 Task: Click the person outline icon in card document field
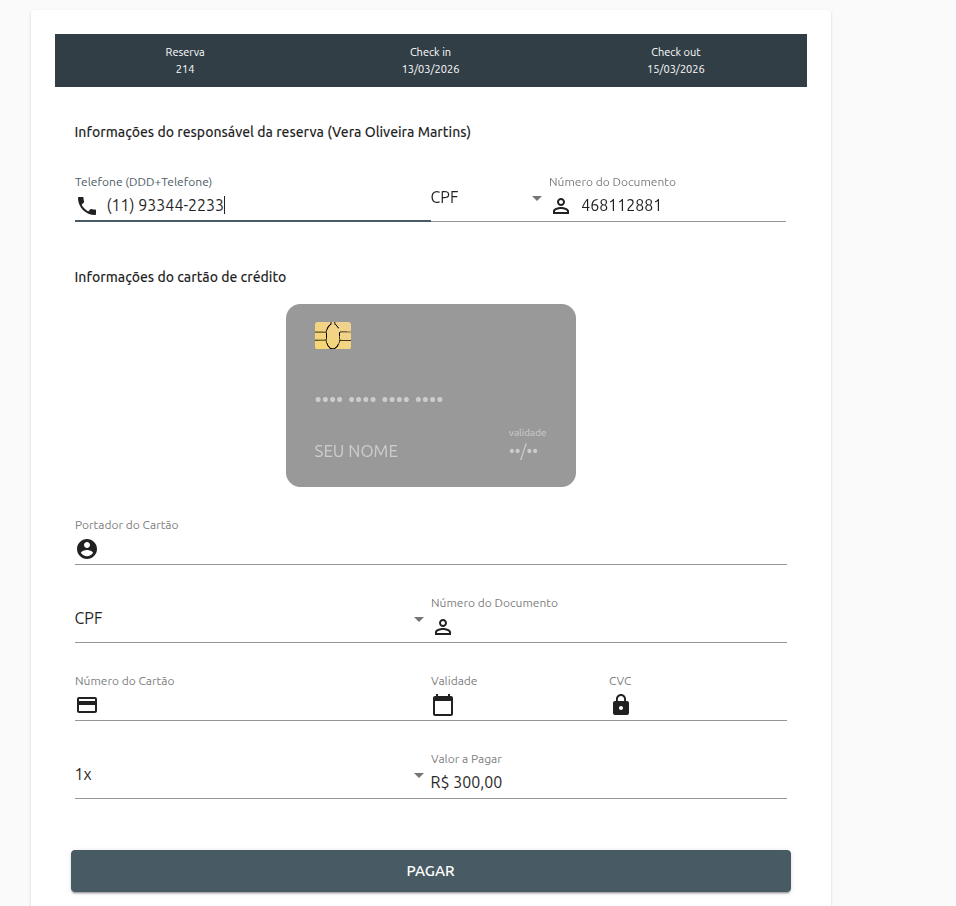tap(443, 627)
